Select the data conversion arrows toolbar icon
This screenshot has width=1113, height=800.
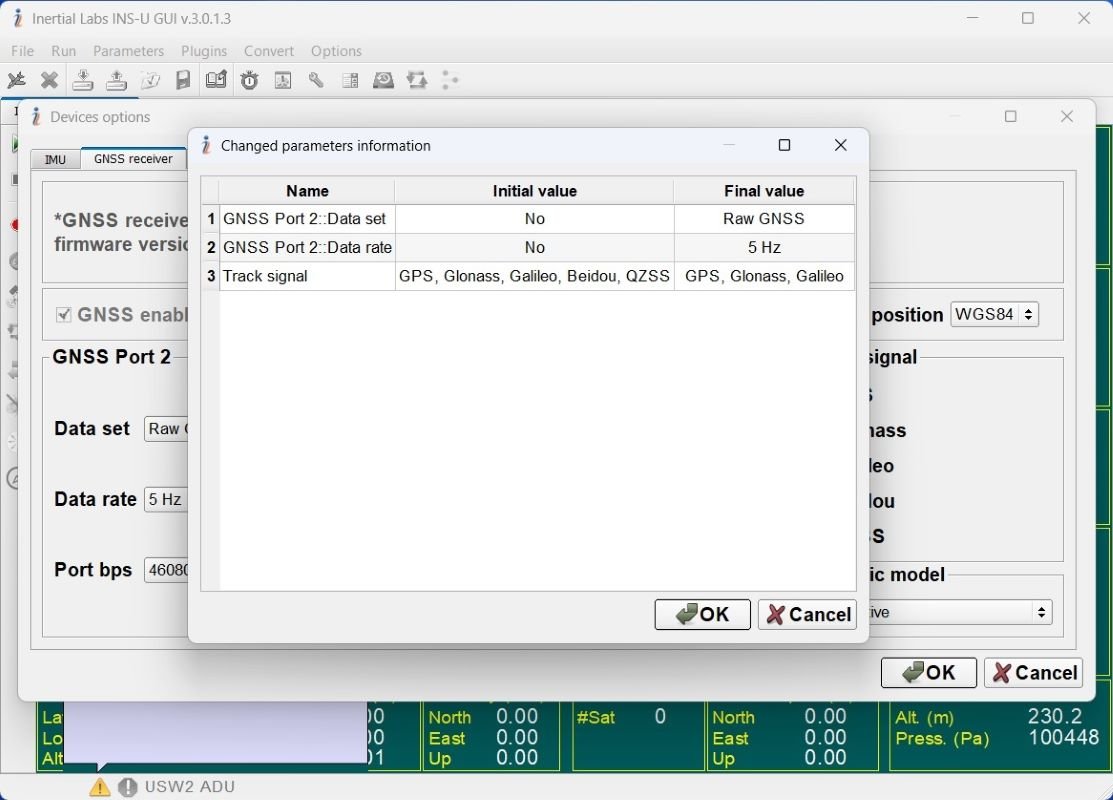pos(416,80)
